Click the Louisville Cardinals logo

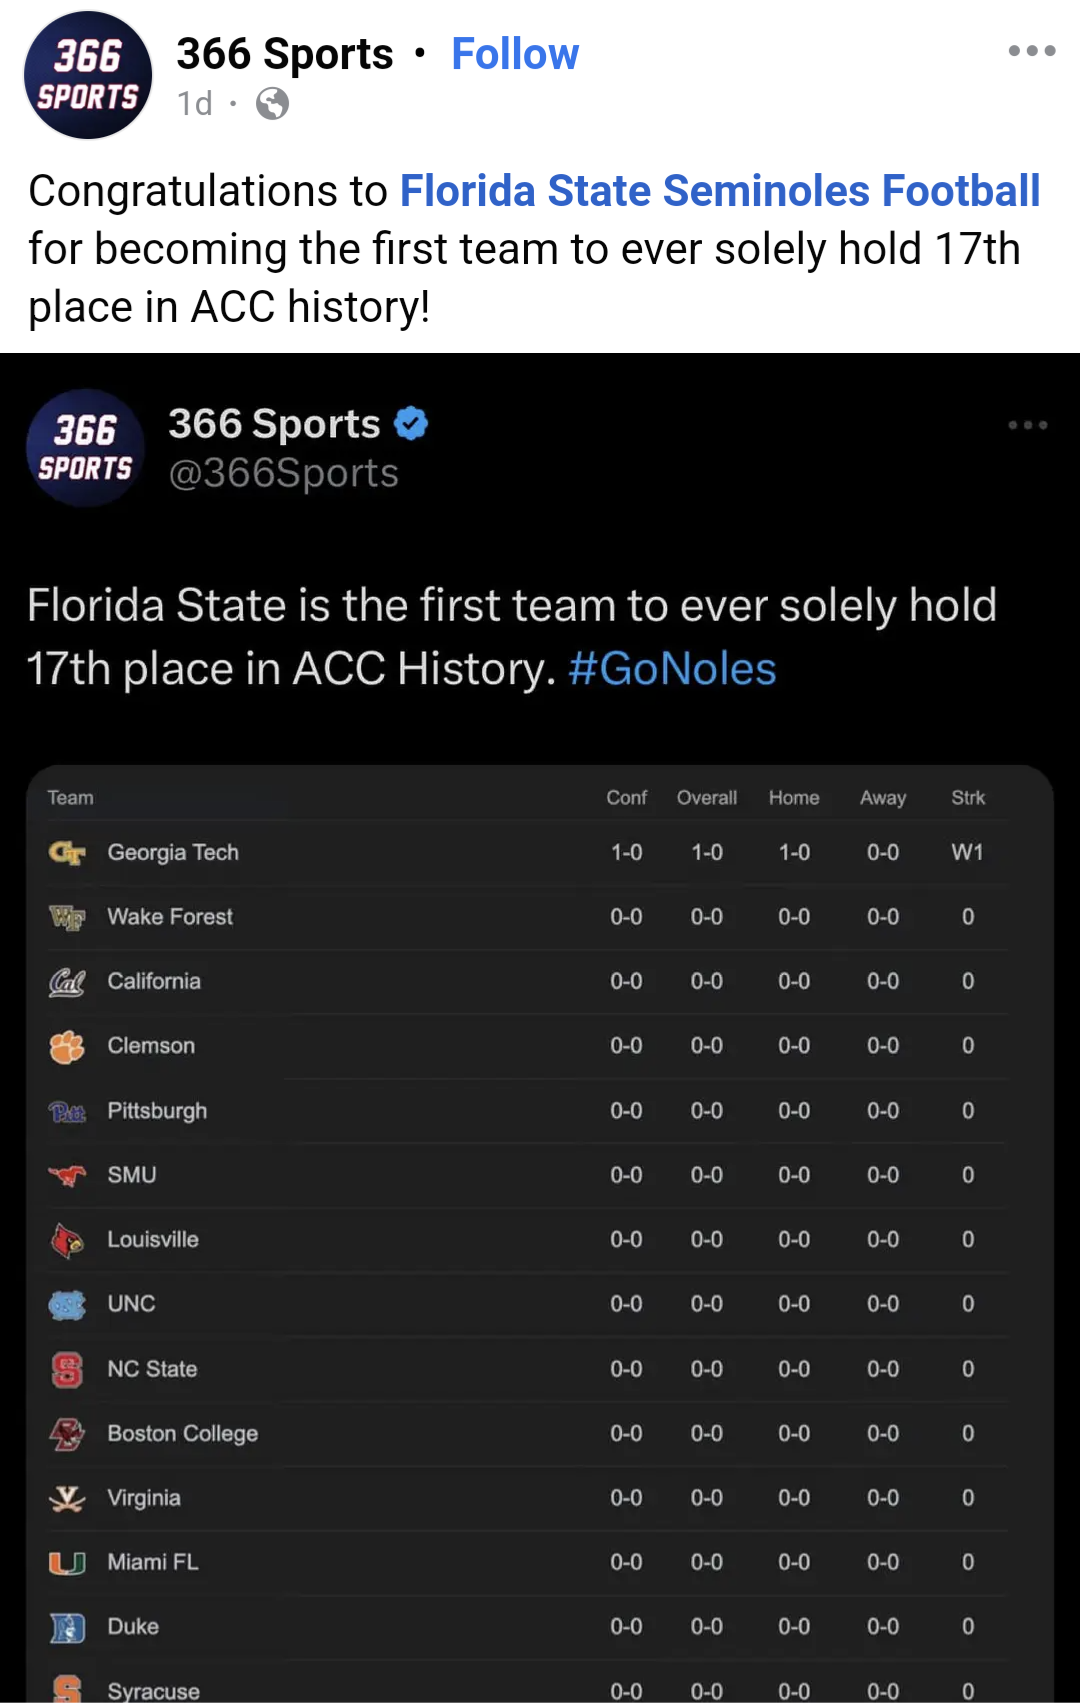tap(67, 1240)
